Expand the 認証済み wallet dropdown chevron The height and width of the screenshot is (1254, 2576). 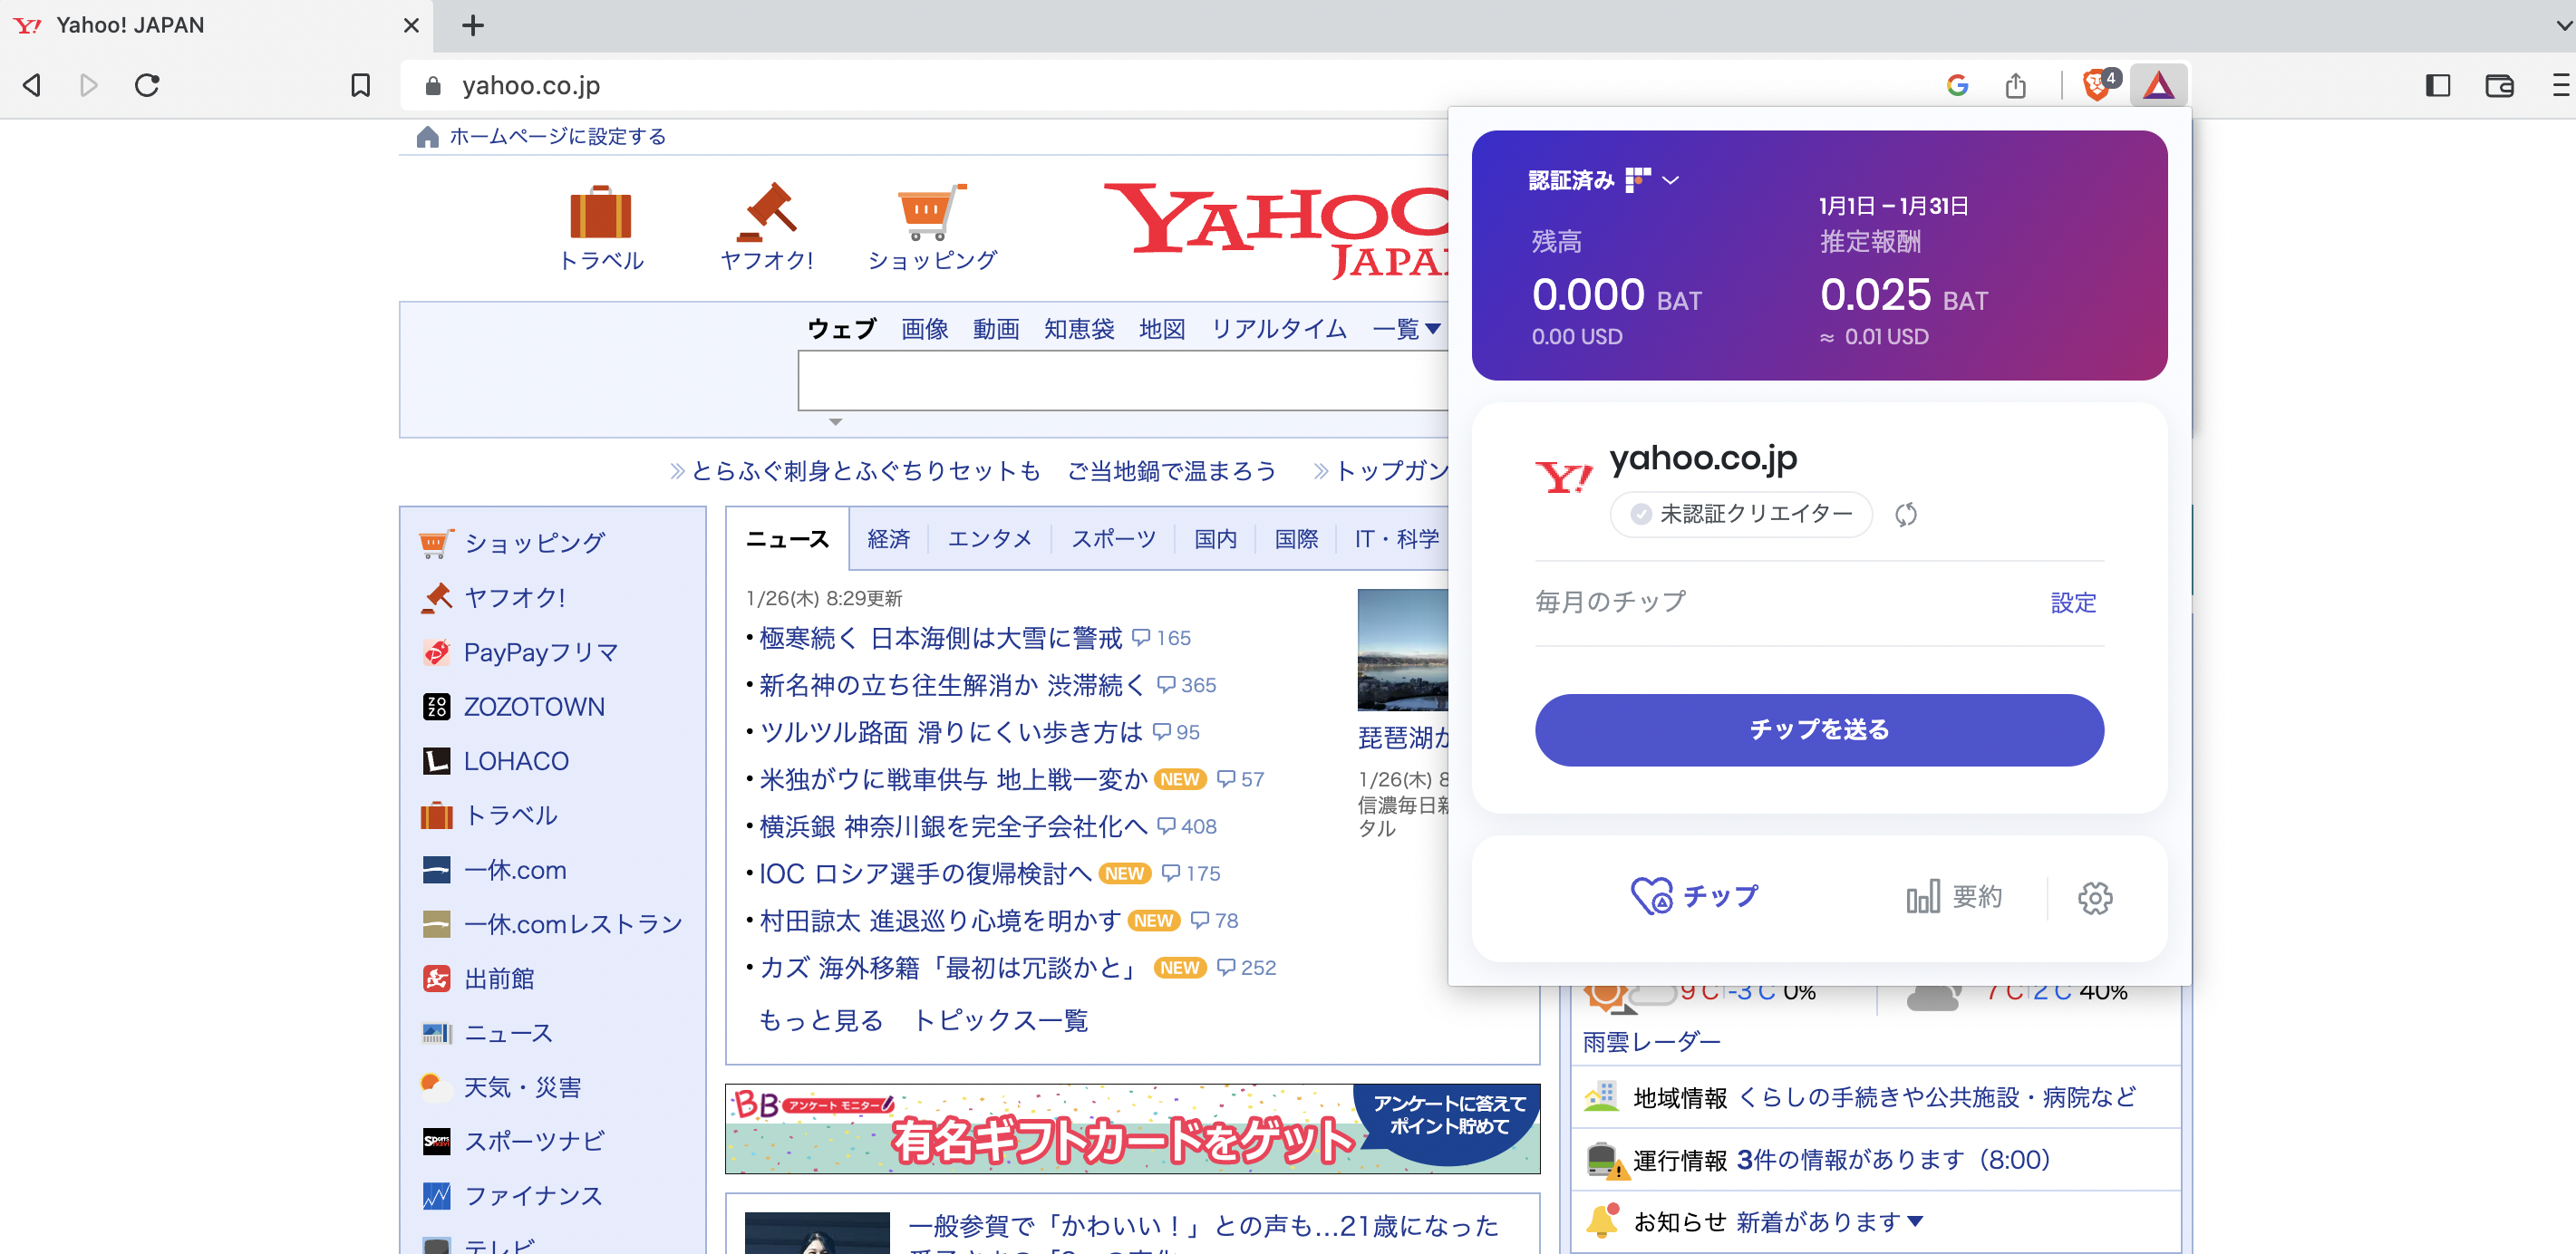1670,180
